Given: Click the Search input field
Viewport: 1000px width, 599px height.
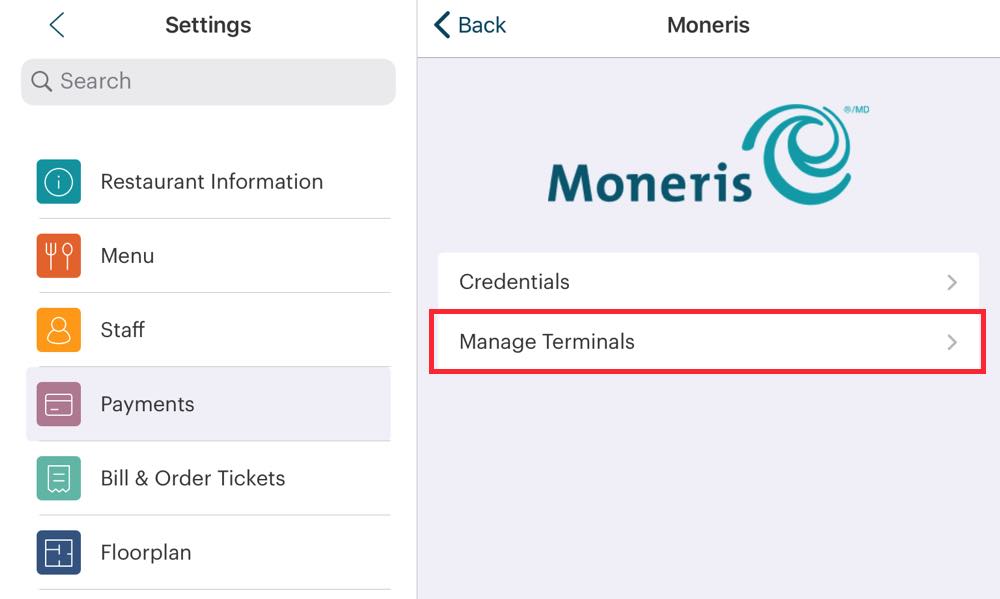Looking at the screenshot, I should [x=207, y=81].
